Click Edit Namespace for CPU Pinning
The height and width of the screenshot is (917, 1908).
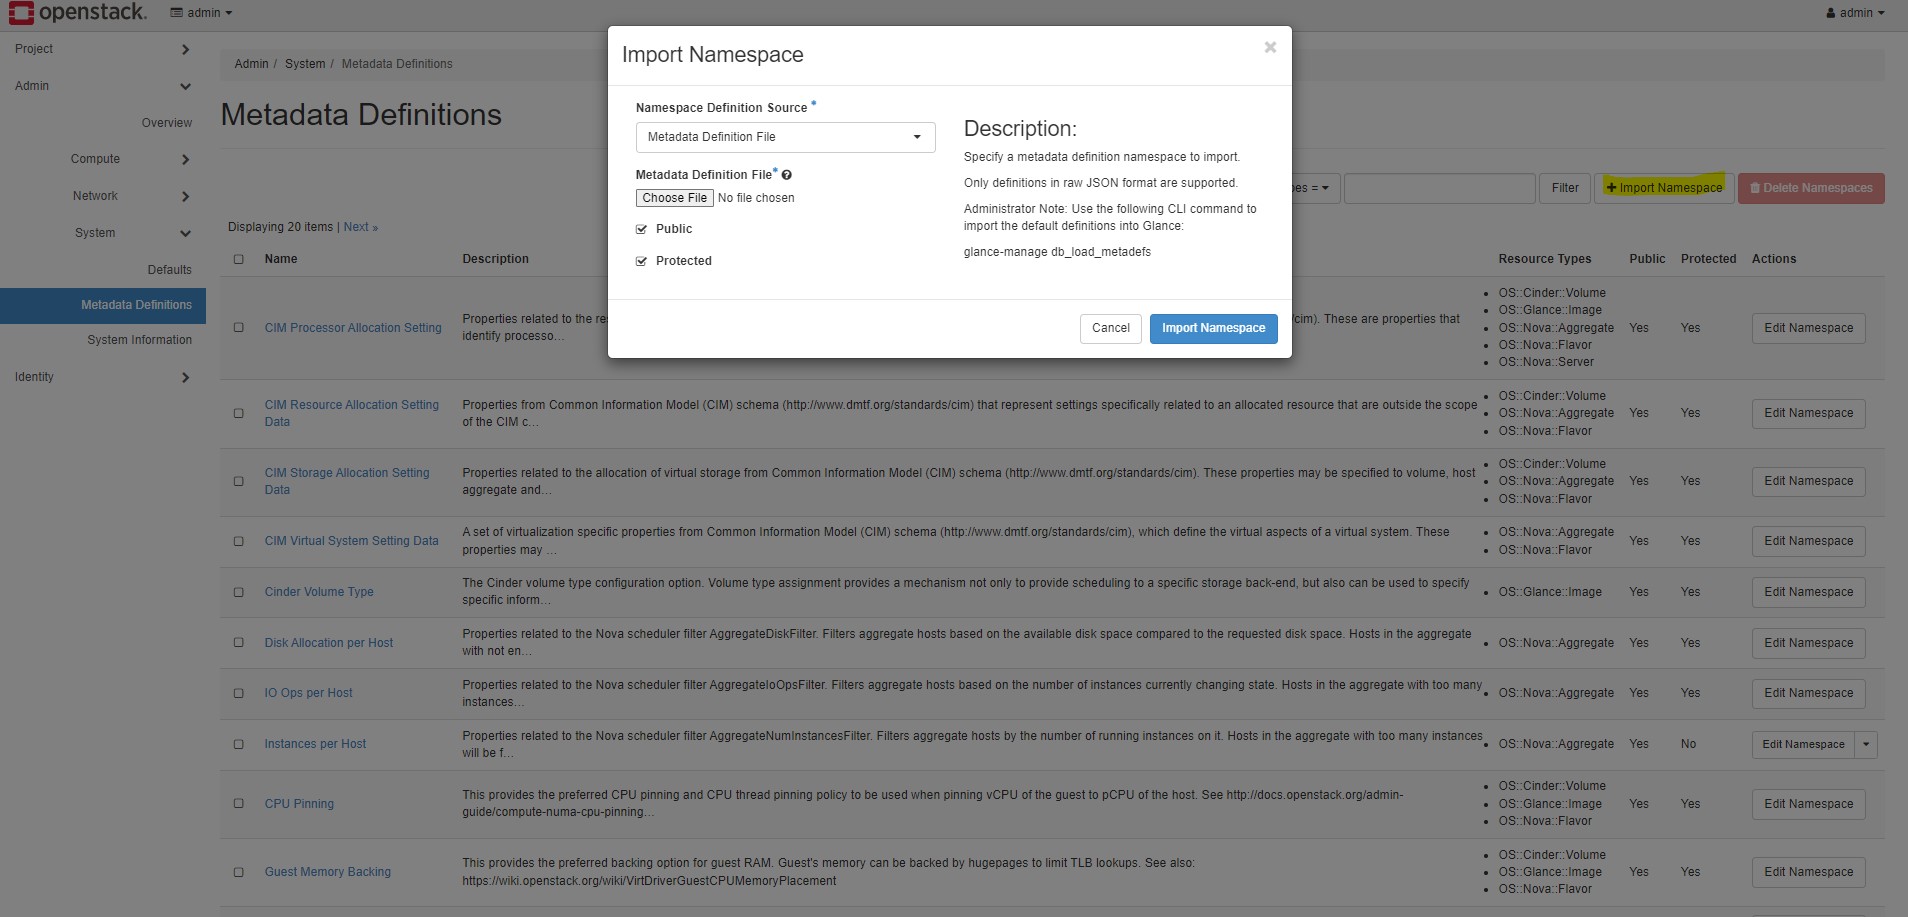pyautogui.click(x=1809, y=804)
